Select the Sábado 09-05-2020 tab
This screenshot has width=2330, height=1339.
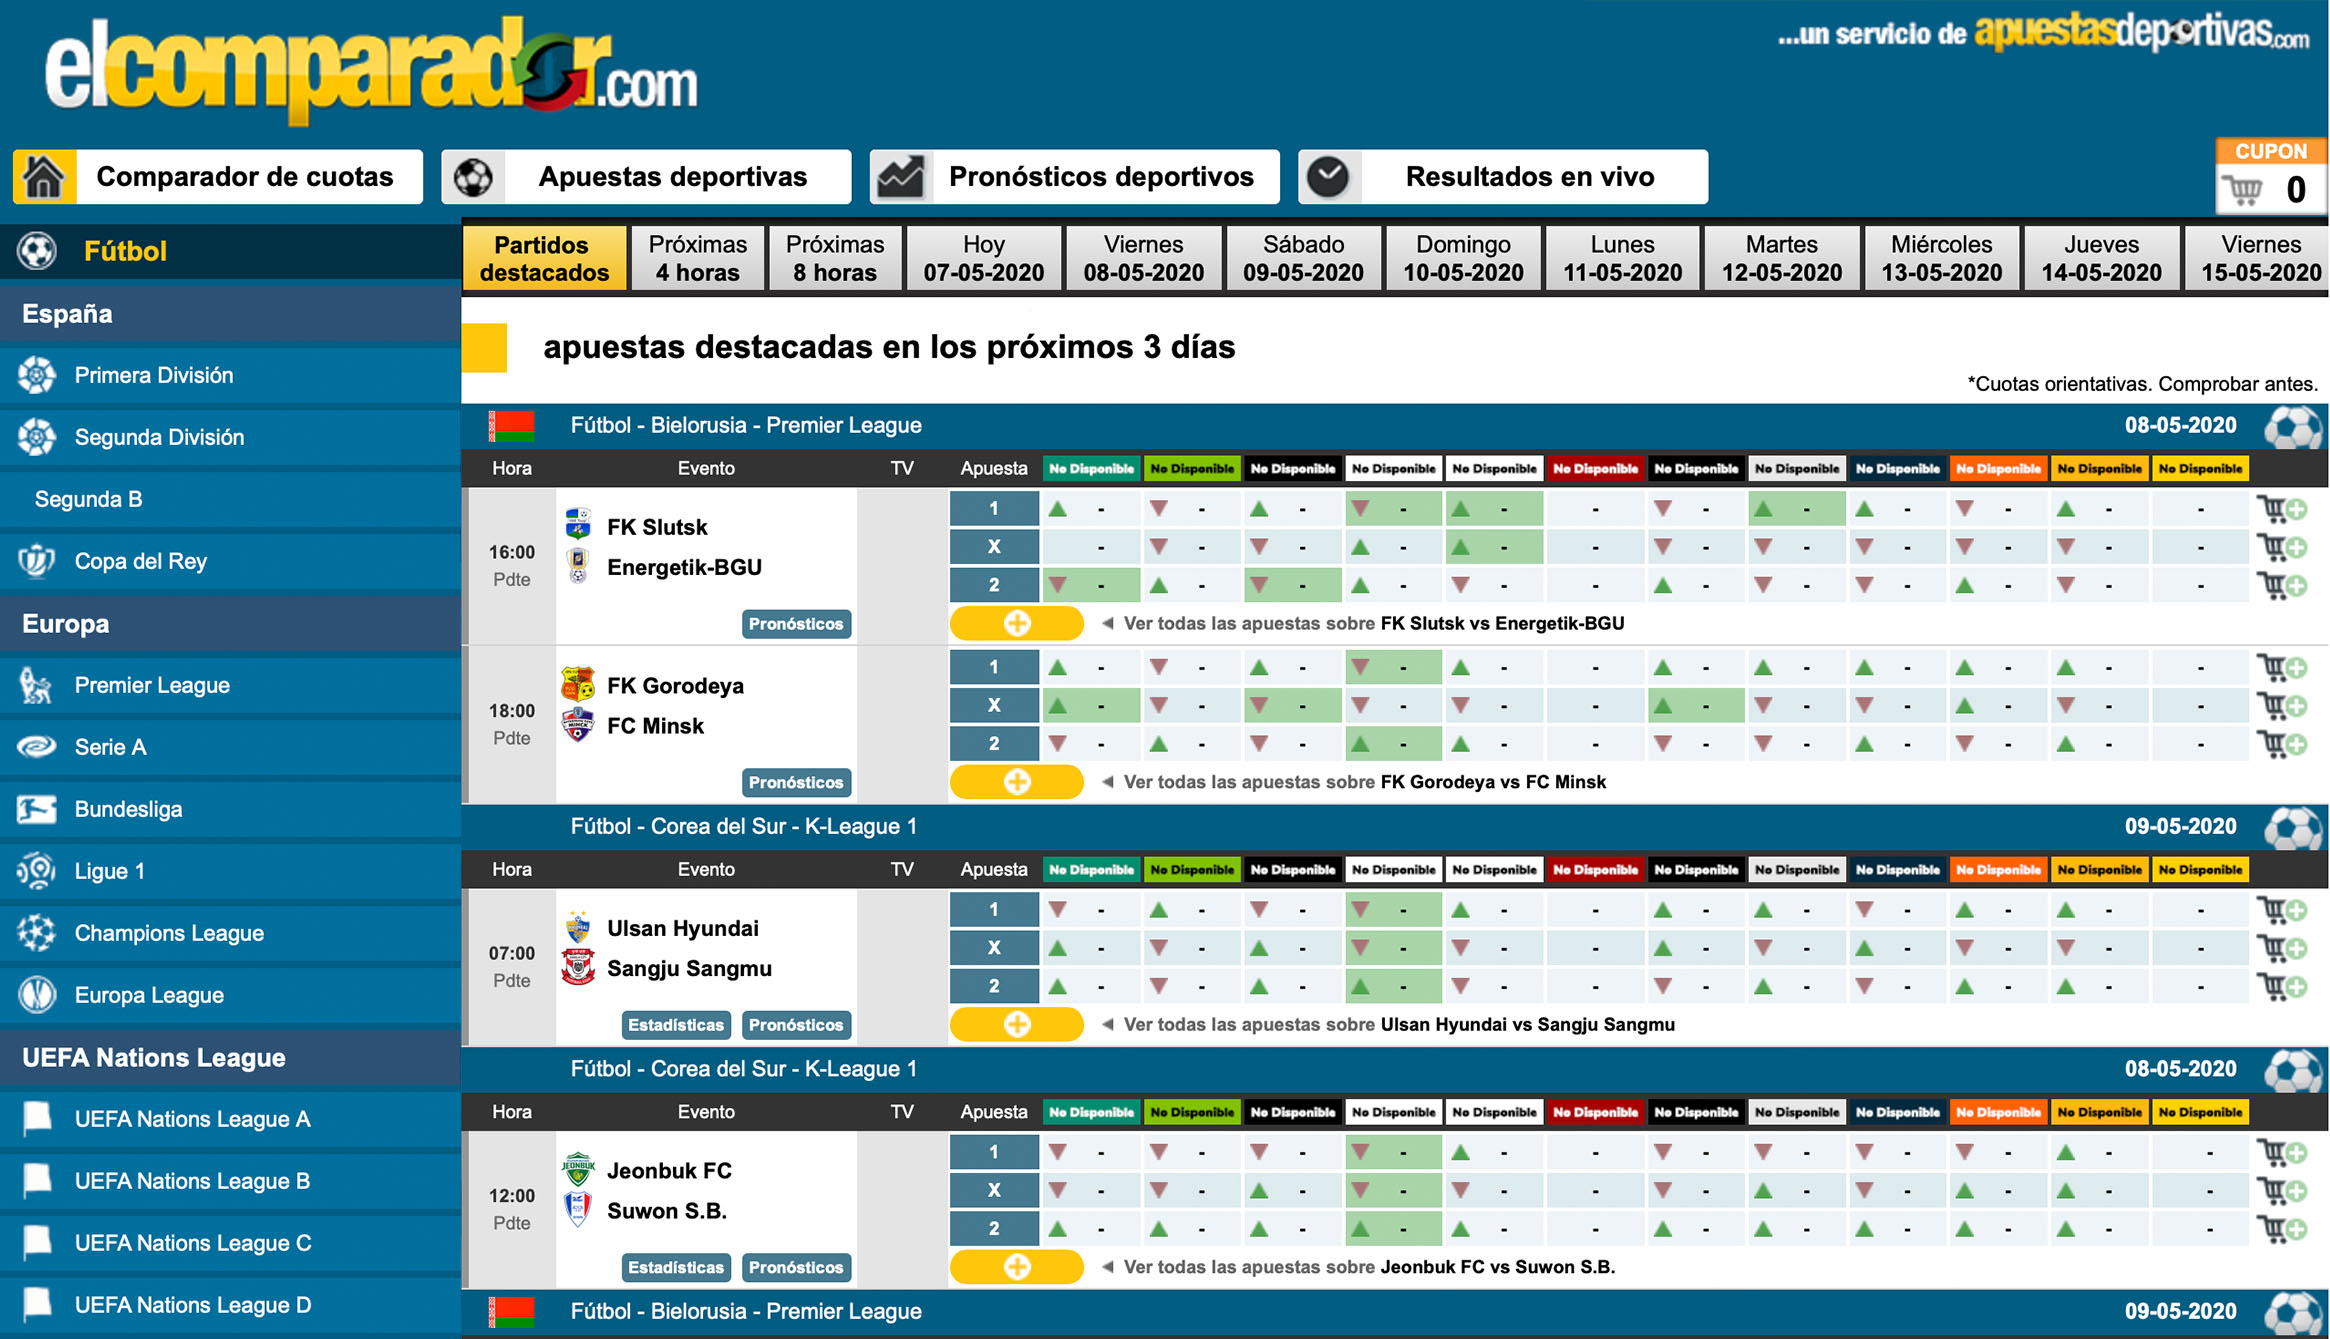[1303, 258]
